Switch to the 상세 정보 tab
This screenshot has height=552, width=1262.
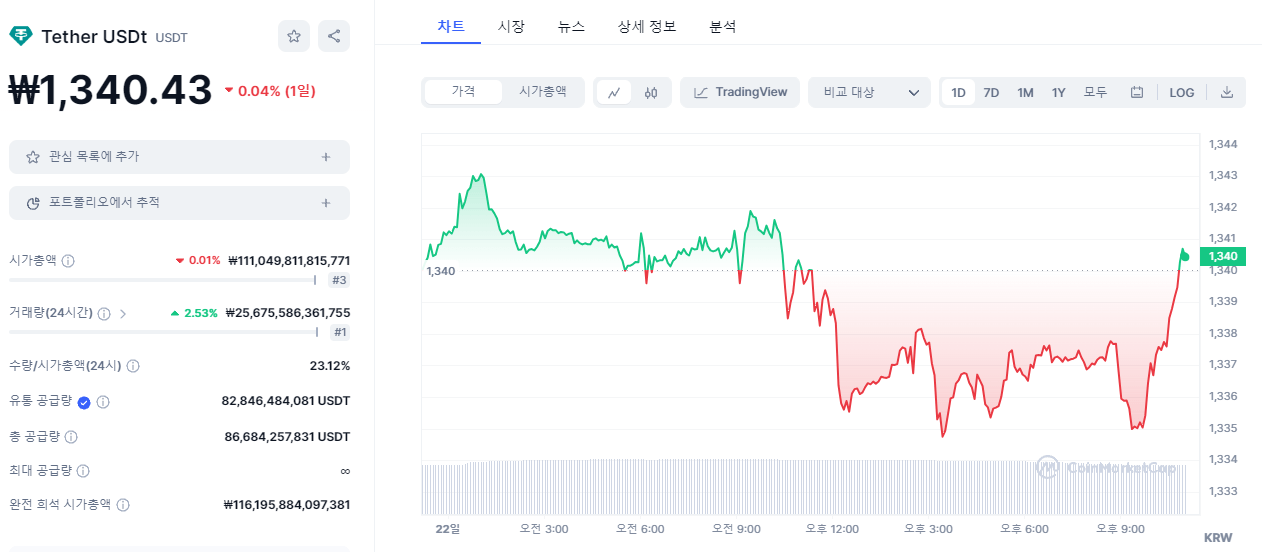647,27
